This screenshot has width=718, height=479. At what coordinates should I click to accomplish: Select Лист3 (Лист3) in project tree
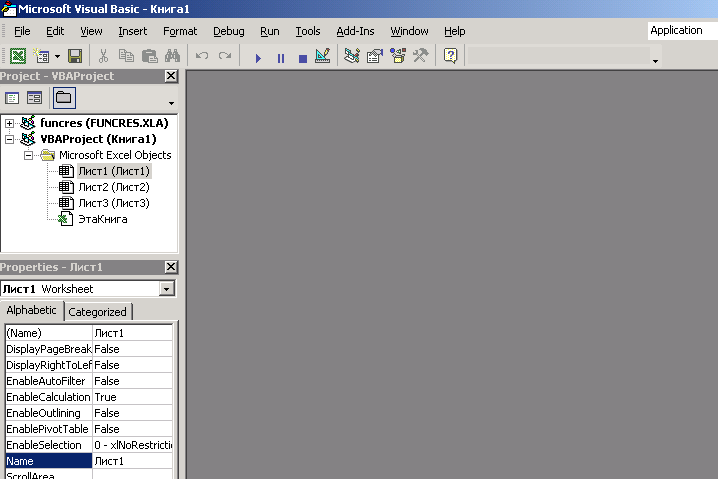click(114, 203)
